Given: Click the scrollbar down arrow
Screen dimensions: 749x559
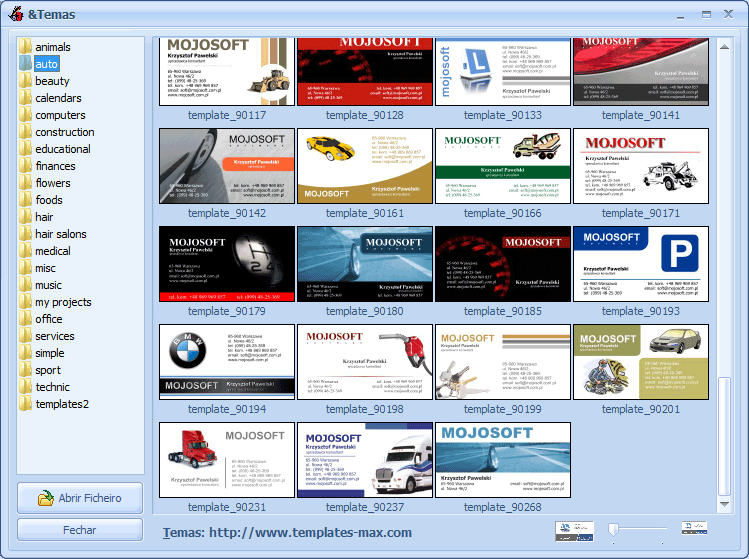Looking at the screenshot, I should click(x=724, y=504).
